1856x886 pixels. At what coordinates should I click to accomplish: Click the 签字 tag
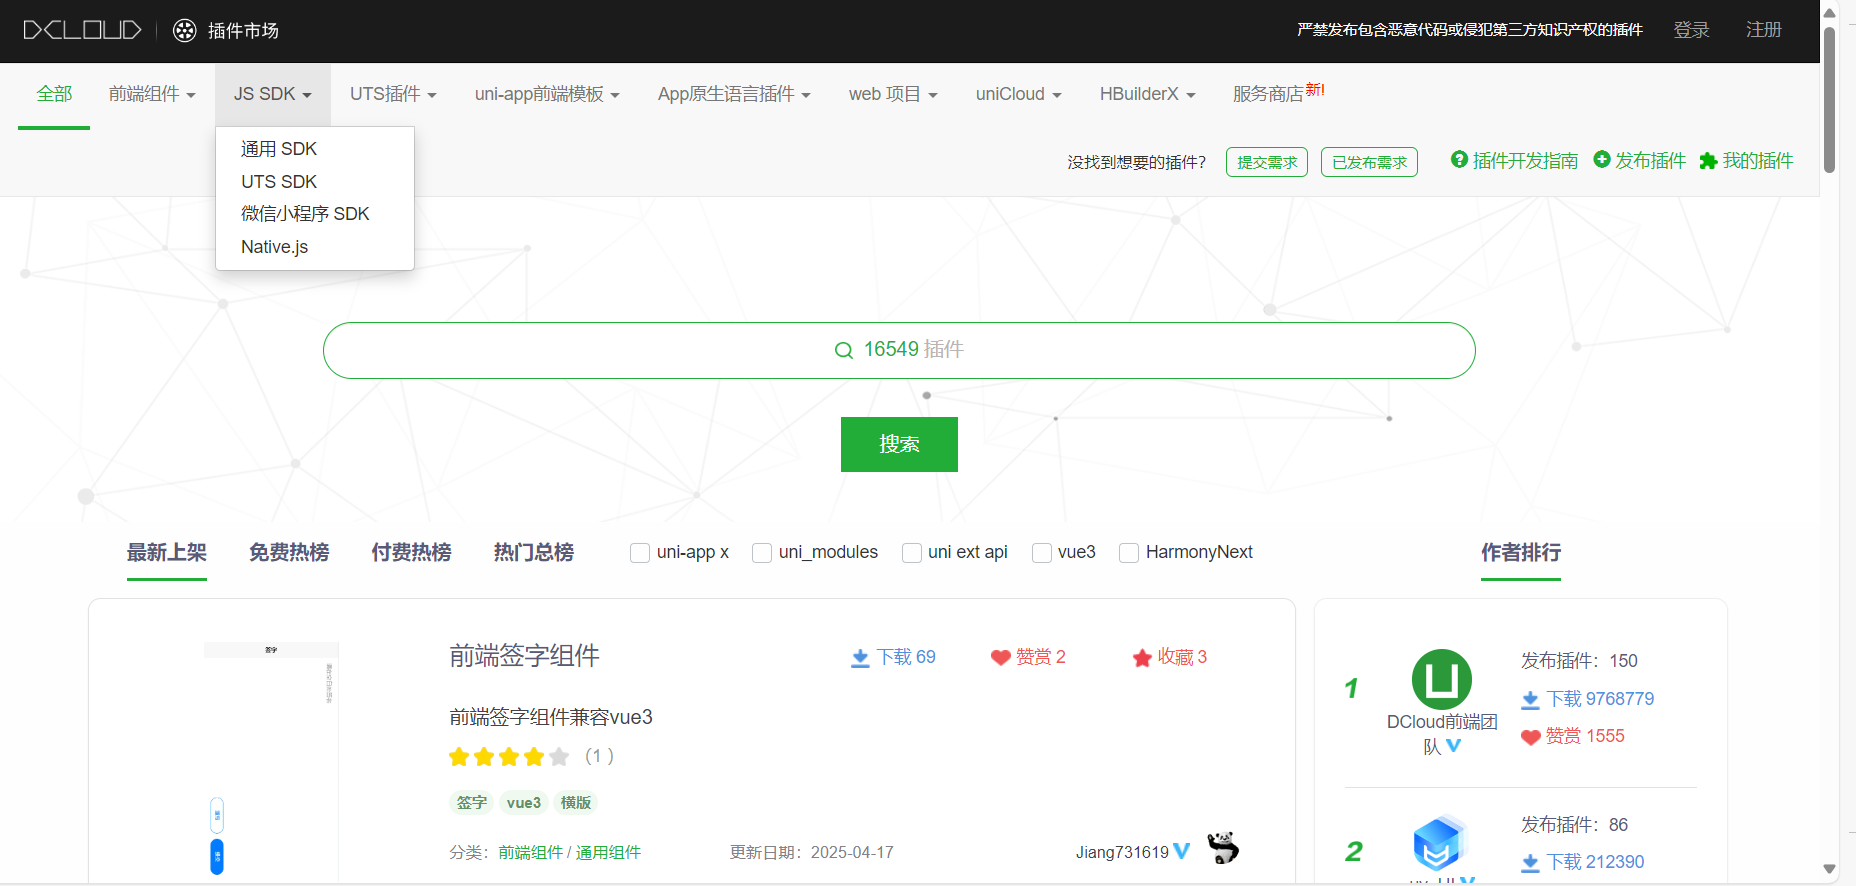471,803
